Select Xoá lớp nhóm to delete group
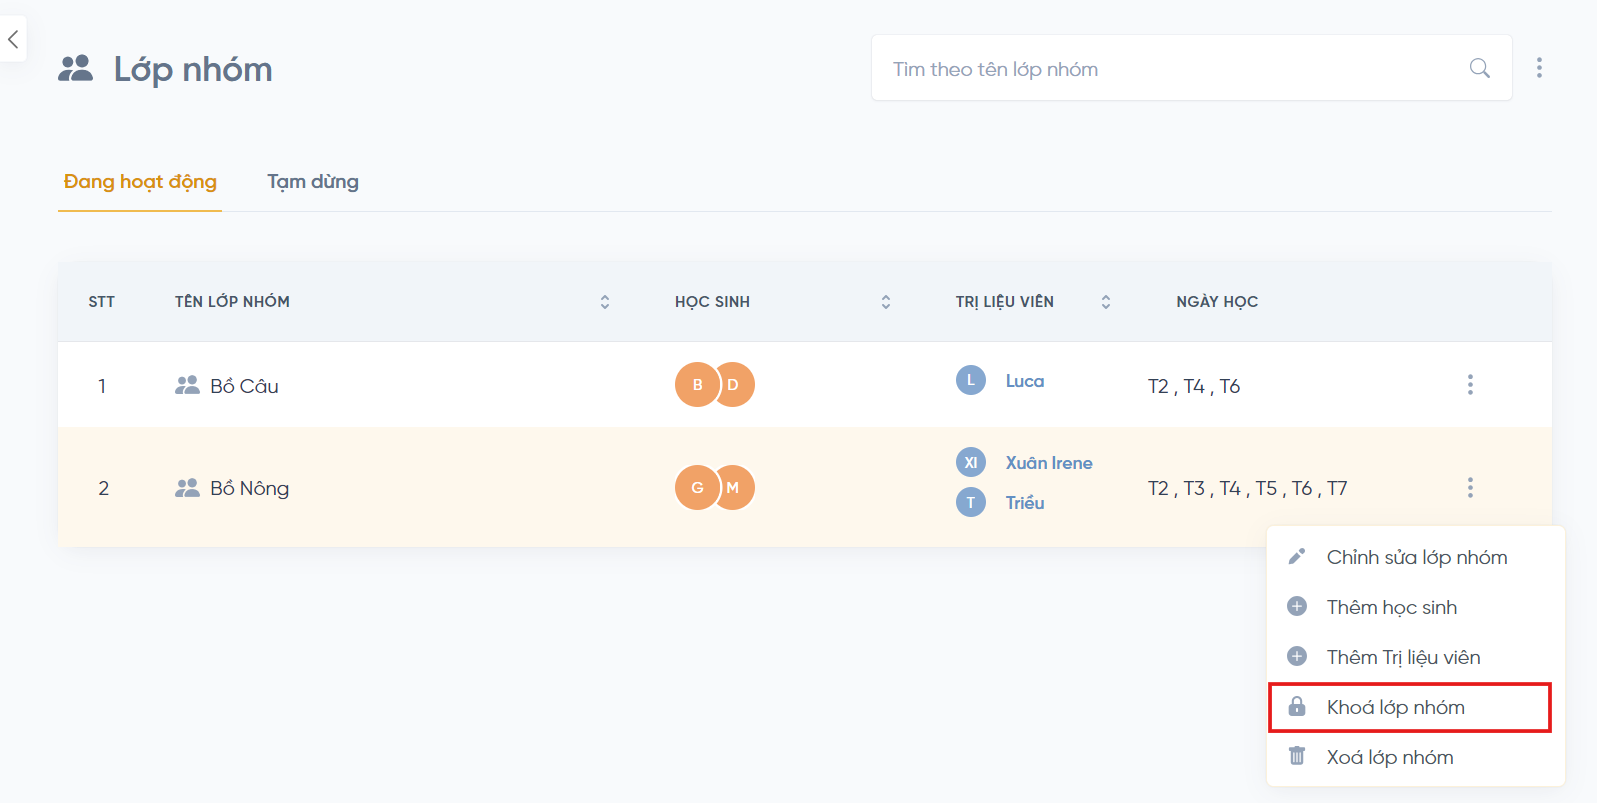Viewport: 1597px width, 803px height. pyautogui.click(x=1389, y=758)
